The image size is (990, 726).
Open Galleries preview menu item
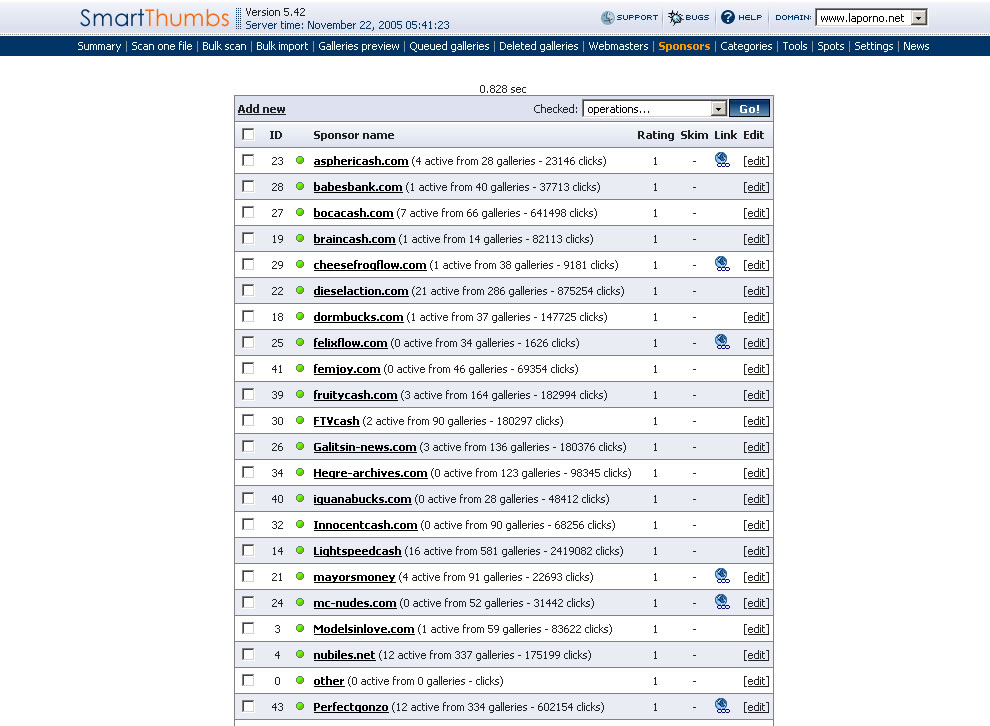pos(359,46)
